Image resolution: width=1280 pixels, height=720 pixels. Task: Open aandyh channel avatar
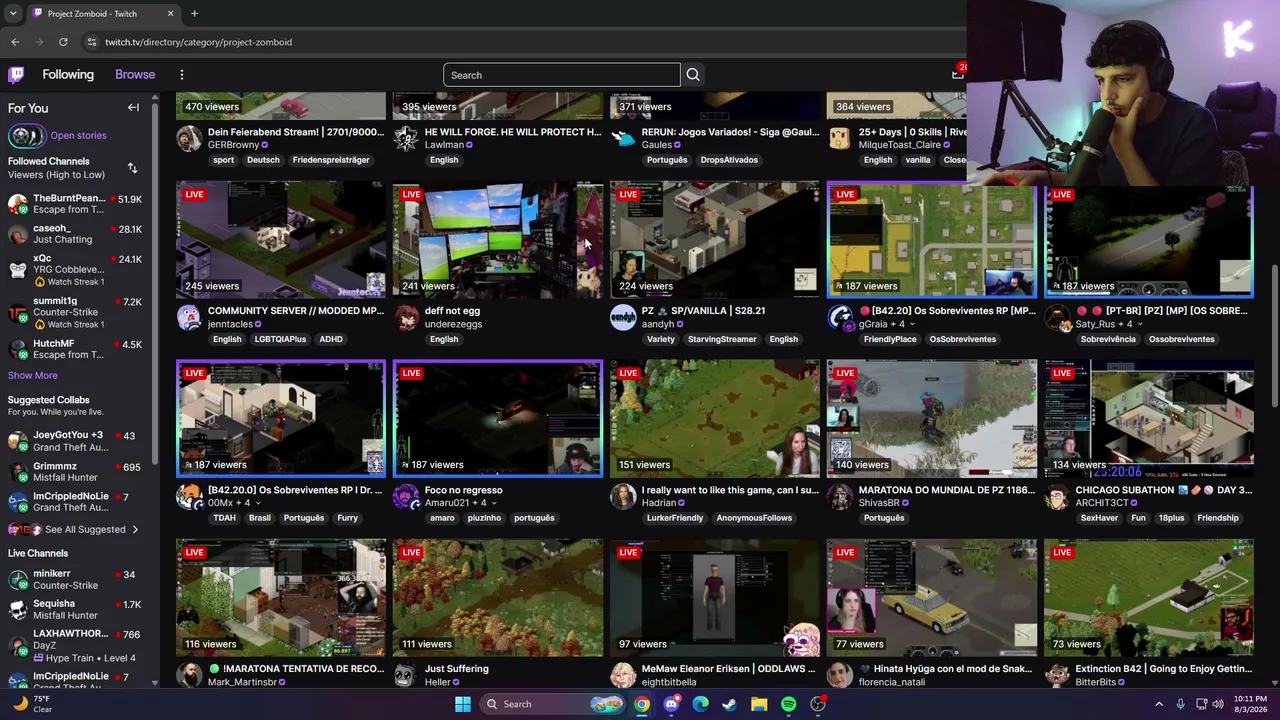point(622,318)
